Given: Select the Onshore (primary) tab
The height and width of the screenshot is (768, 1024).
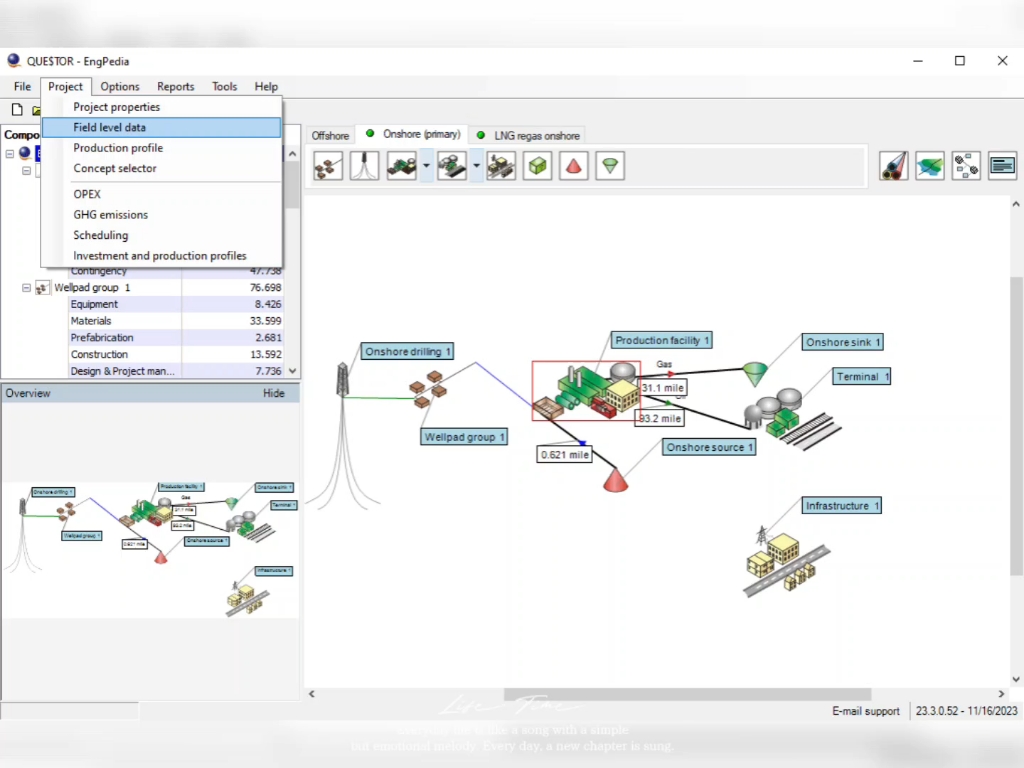Looking at the screenshot, I should click(x=413, y=134).
